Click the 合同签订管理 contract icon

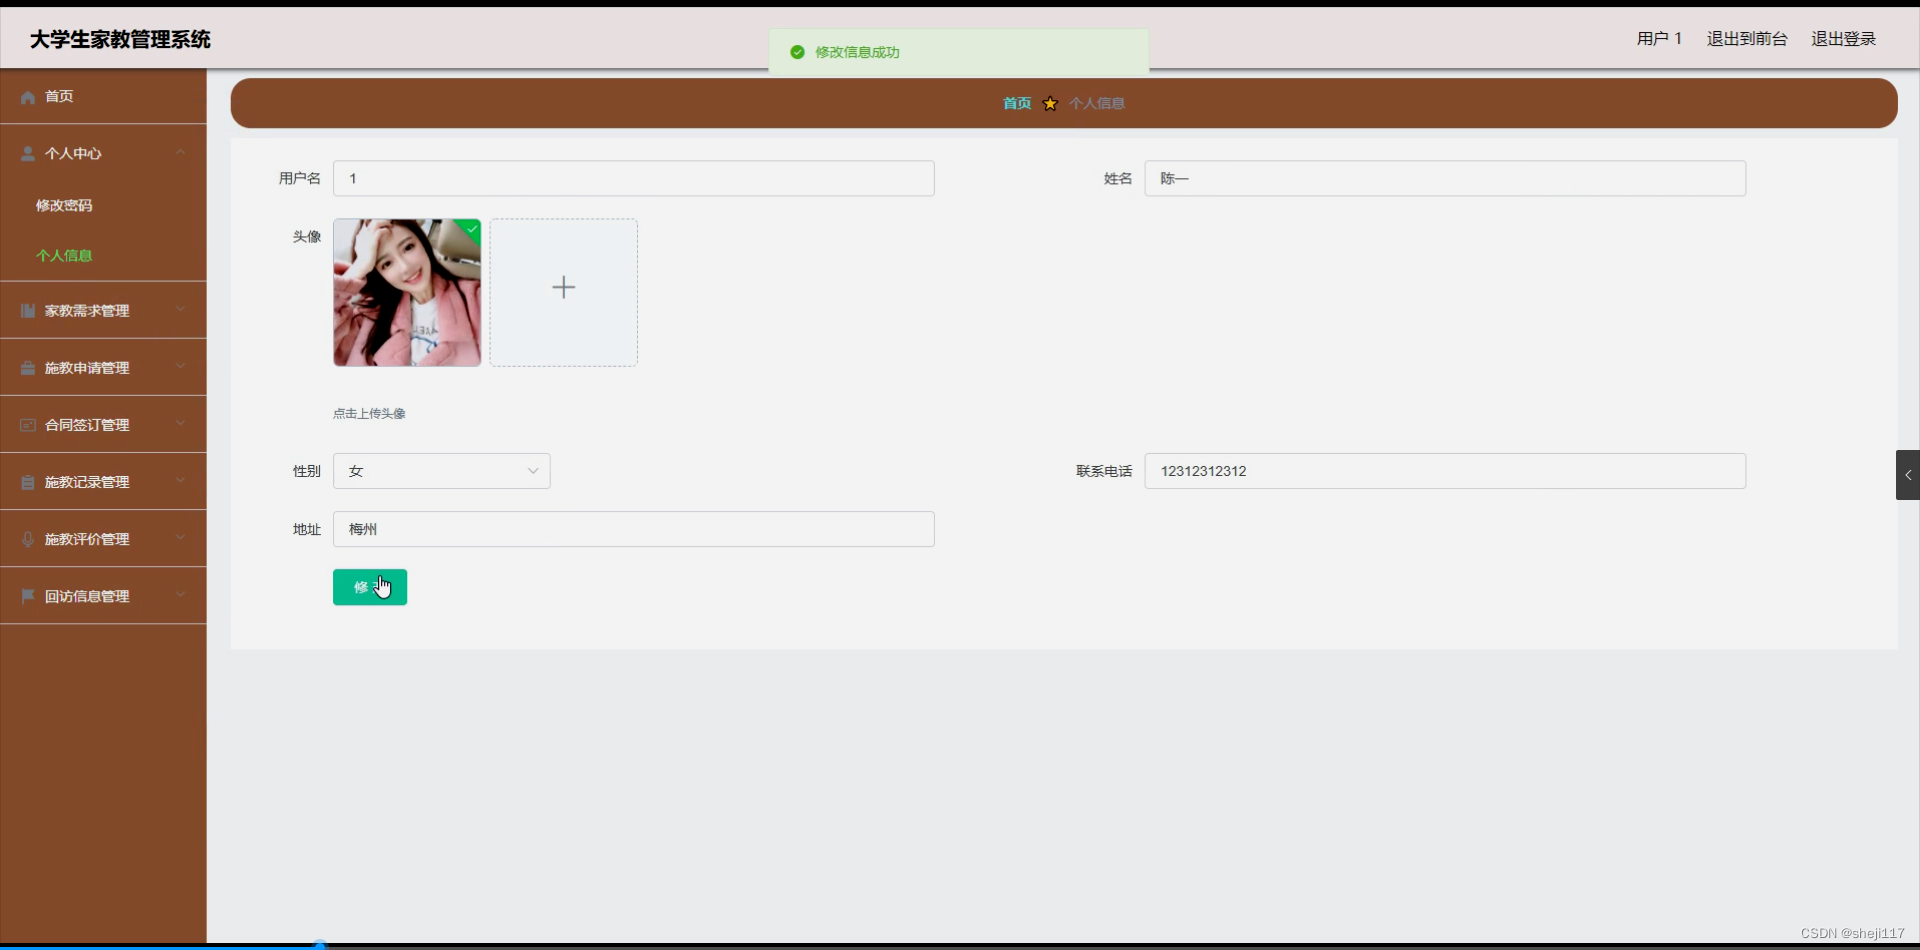click(27, 424)
